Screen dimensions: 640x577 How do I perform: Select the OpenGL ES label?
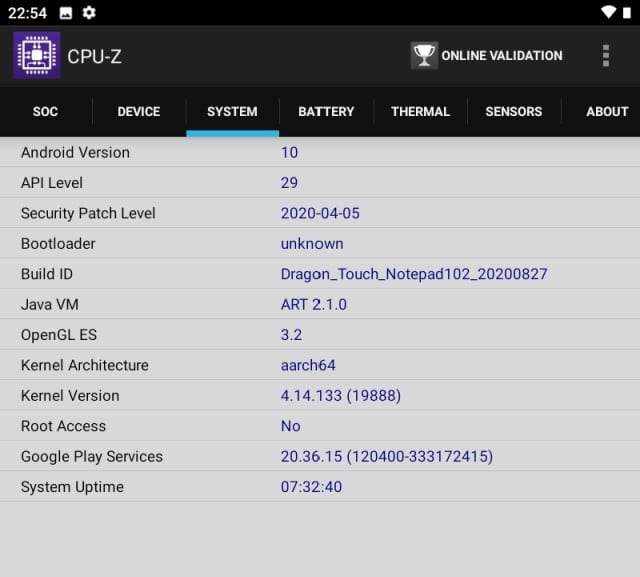59,335
